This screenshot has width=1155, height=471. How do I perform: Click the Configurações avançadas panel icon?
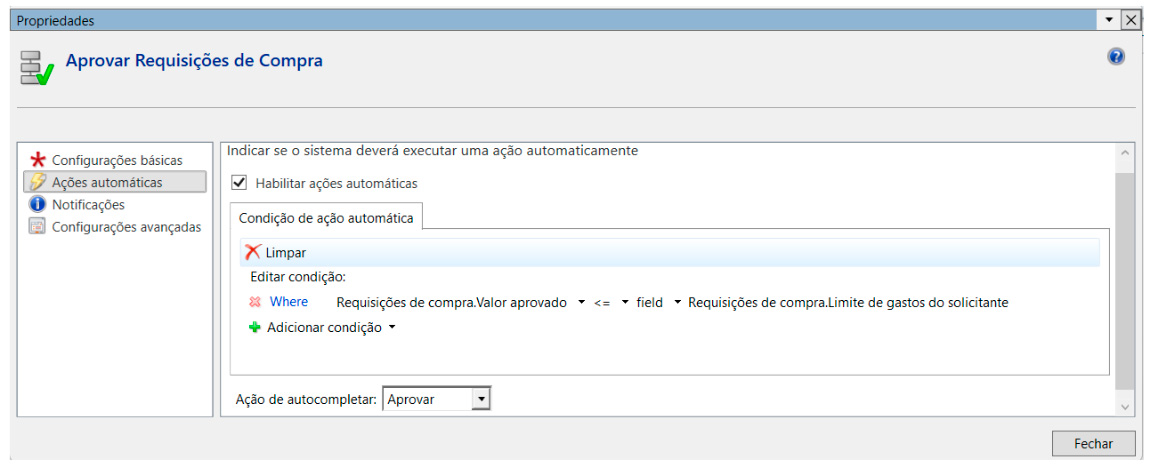pos(38,226)
